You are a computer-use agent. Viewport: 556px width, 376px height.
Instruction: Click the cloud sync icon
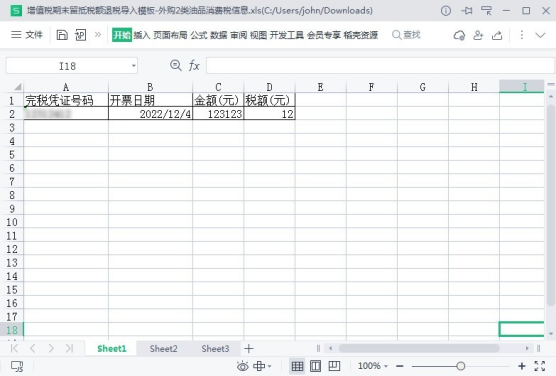[x=459, y=35]
